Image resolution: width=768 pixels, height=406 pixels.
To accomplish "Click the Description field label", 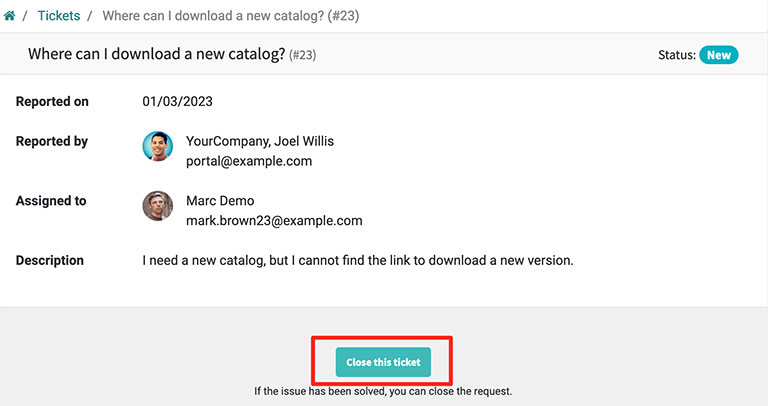I will coord(50,260).
